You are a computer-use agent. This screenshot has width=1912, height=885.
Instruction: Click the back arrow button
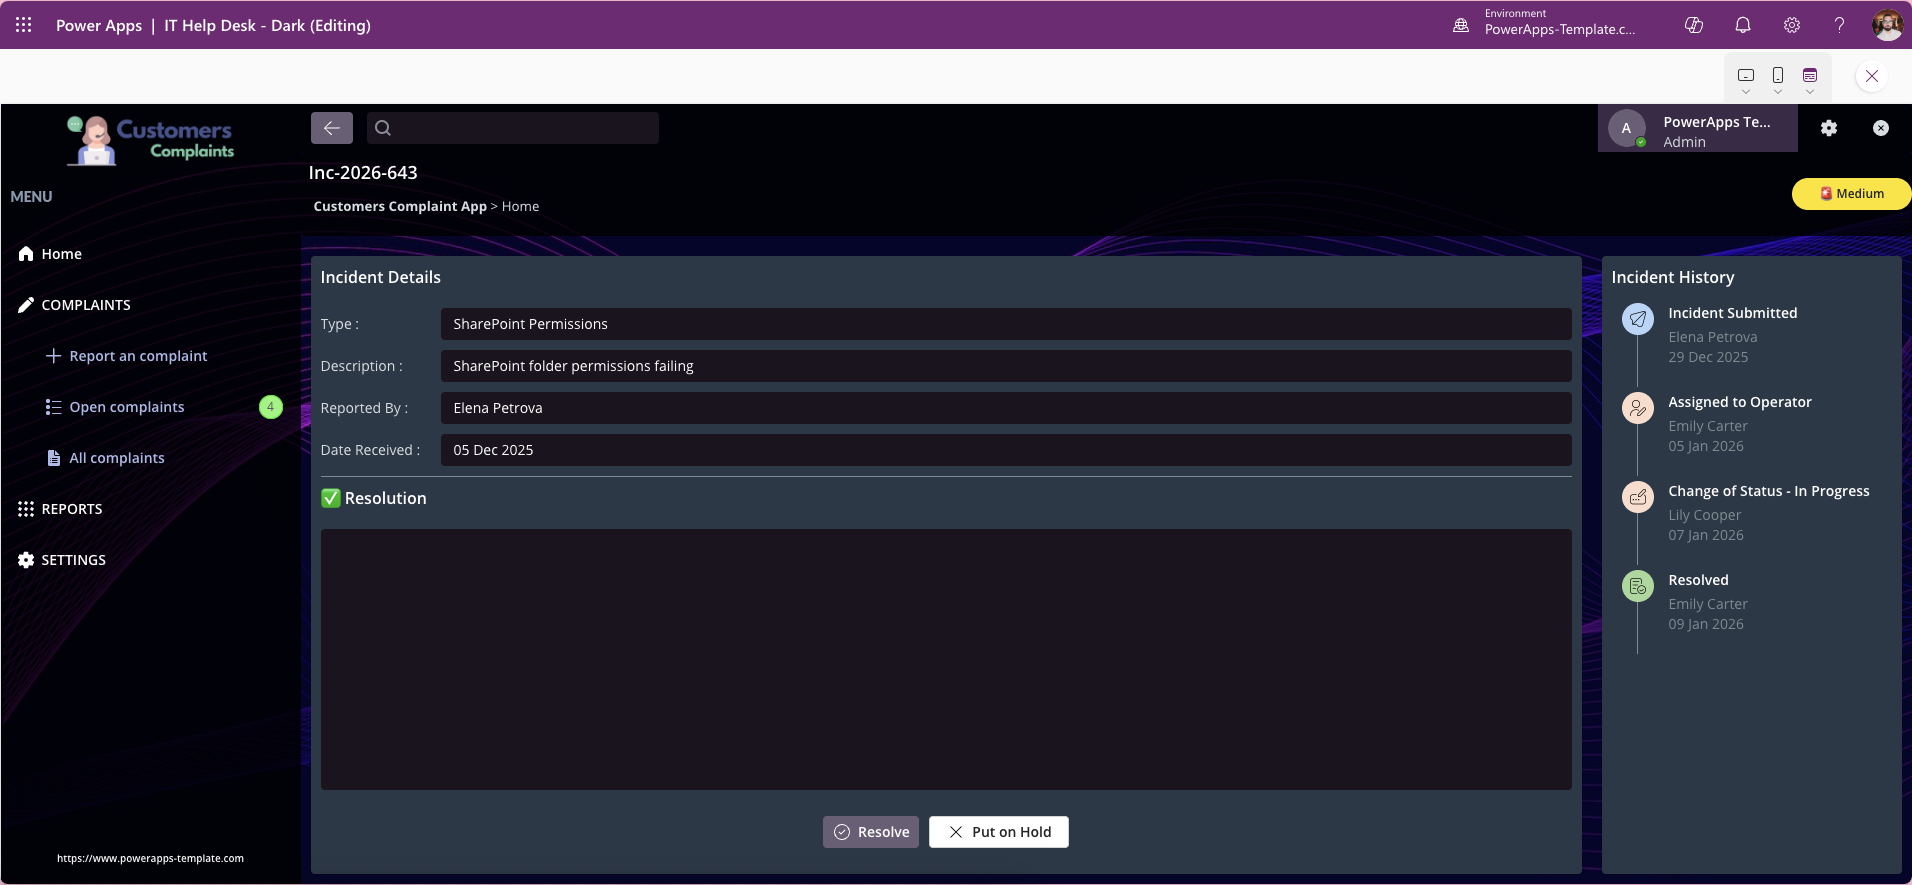pos(331,128)
